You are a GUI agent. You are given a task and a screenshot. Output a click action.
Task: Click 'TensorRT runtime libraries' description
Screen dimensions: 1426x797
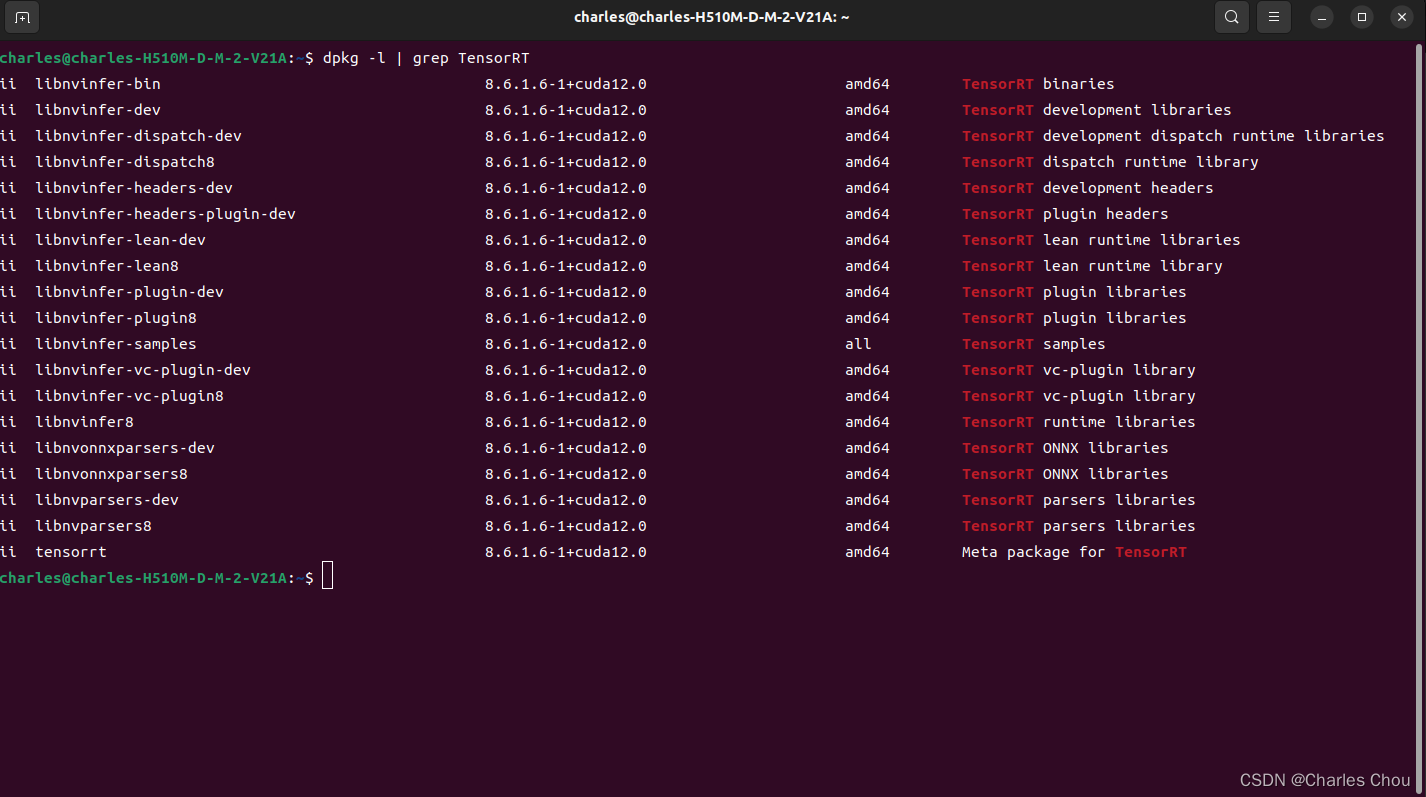[x=1079, y=422]
